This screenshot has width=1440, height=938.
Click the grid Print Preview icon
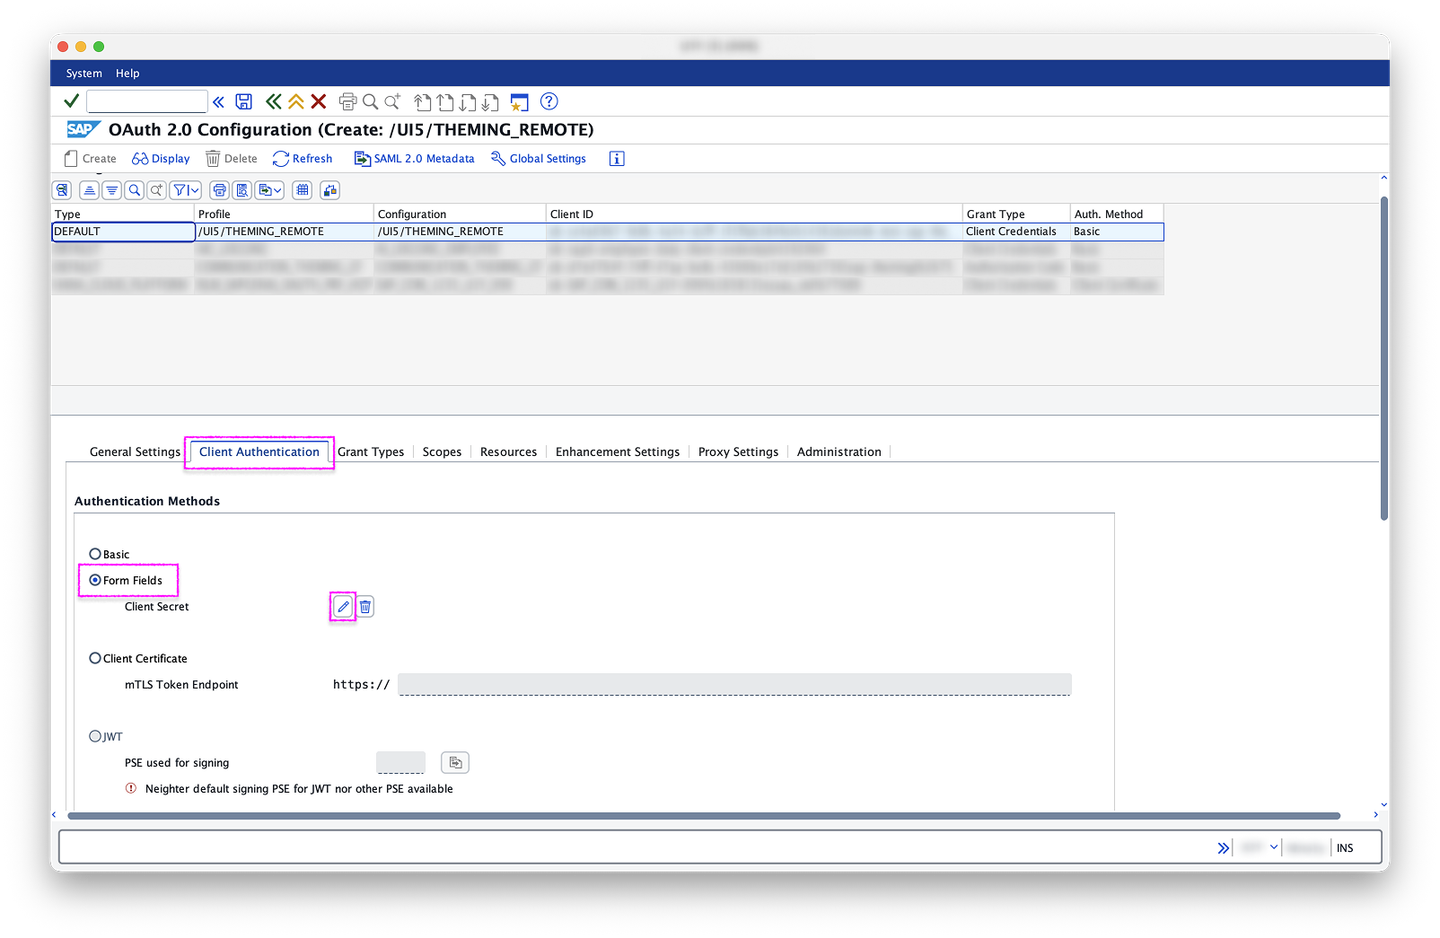[x=242, y=190]
